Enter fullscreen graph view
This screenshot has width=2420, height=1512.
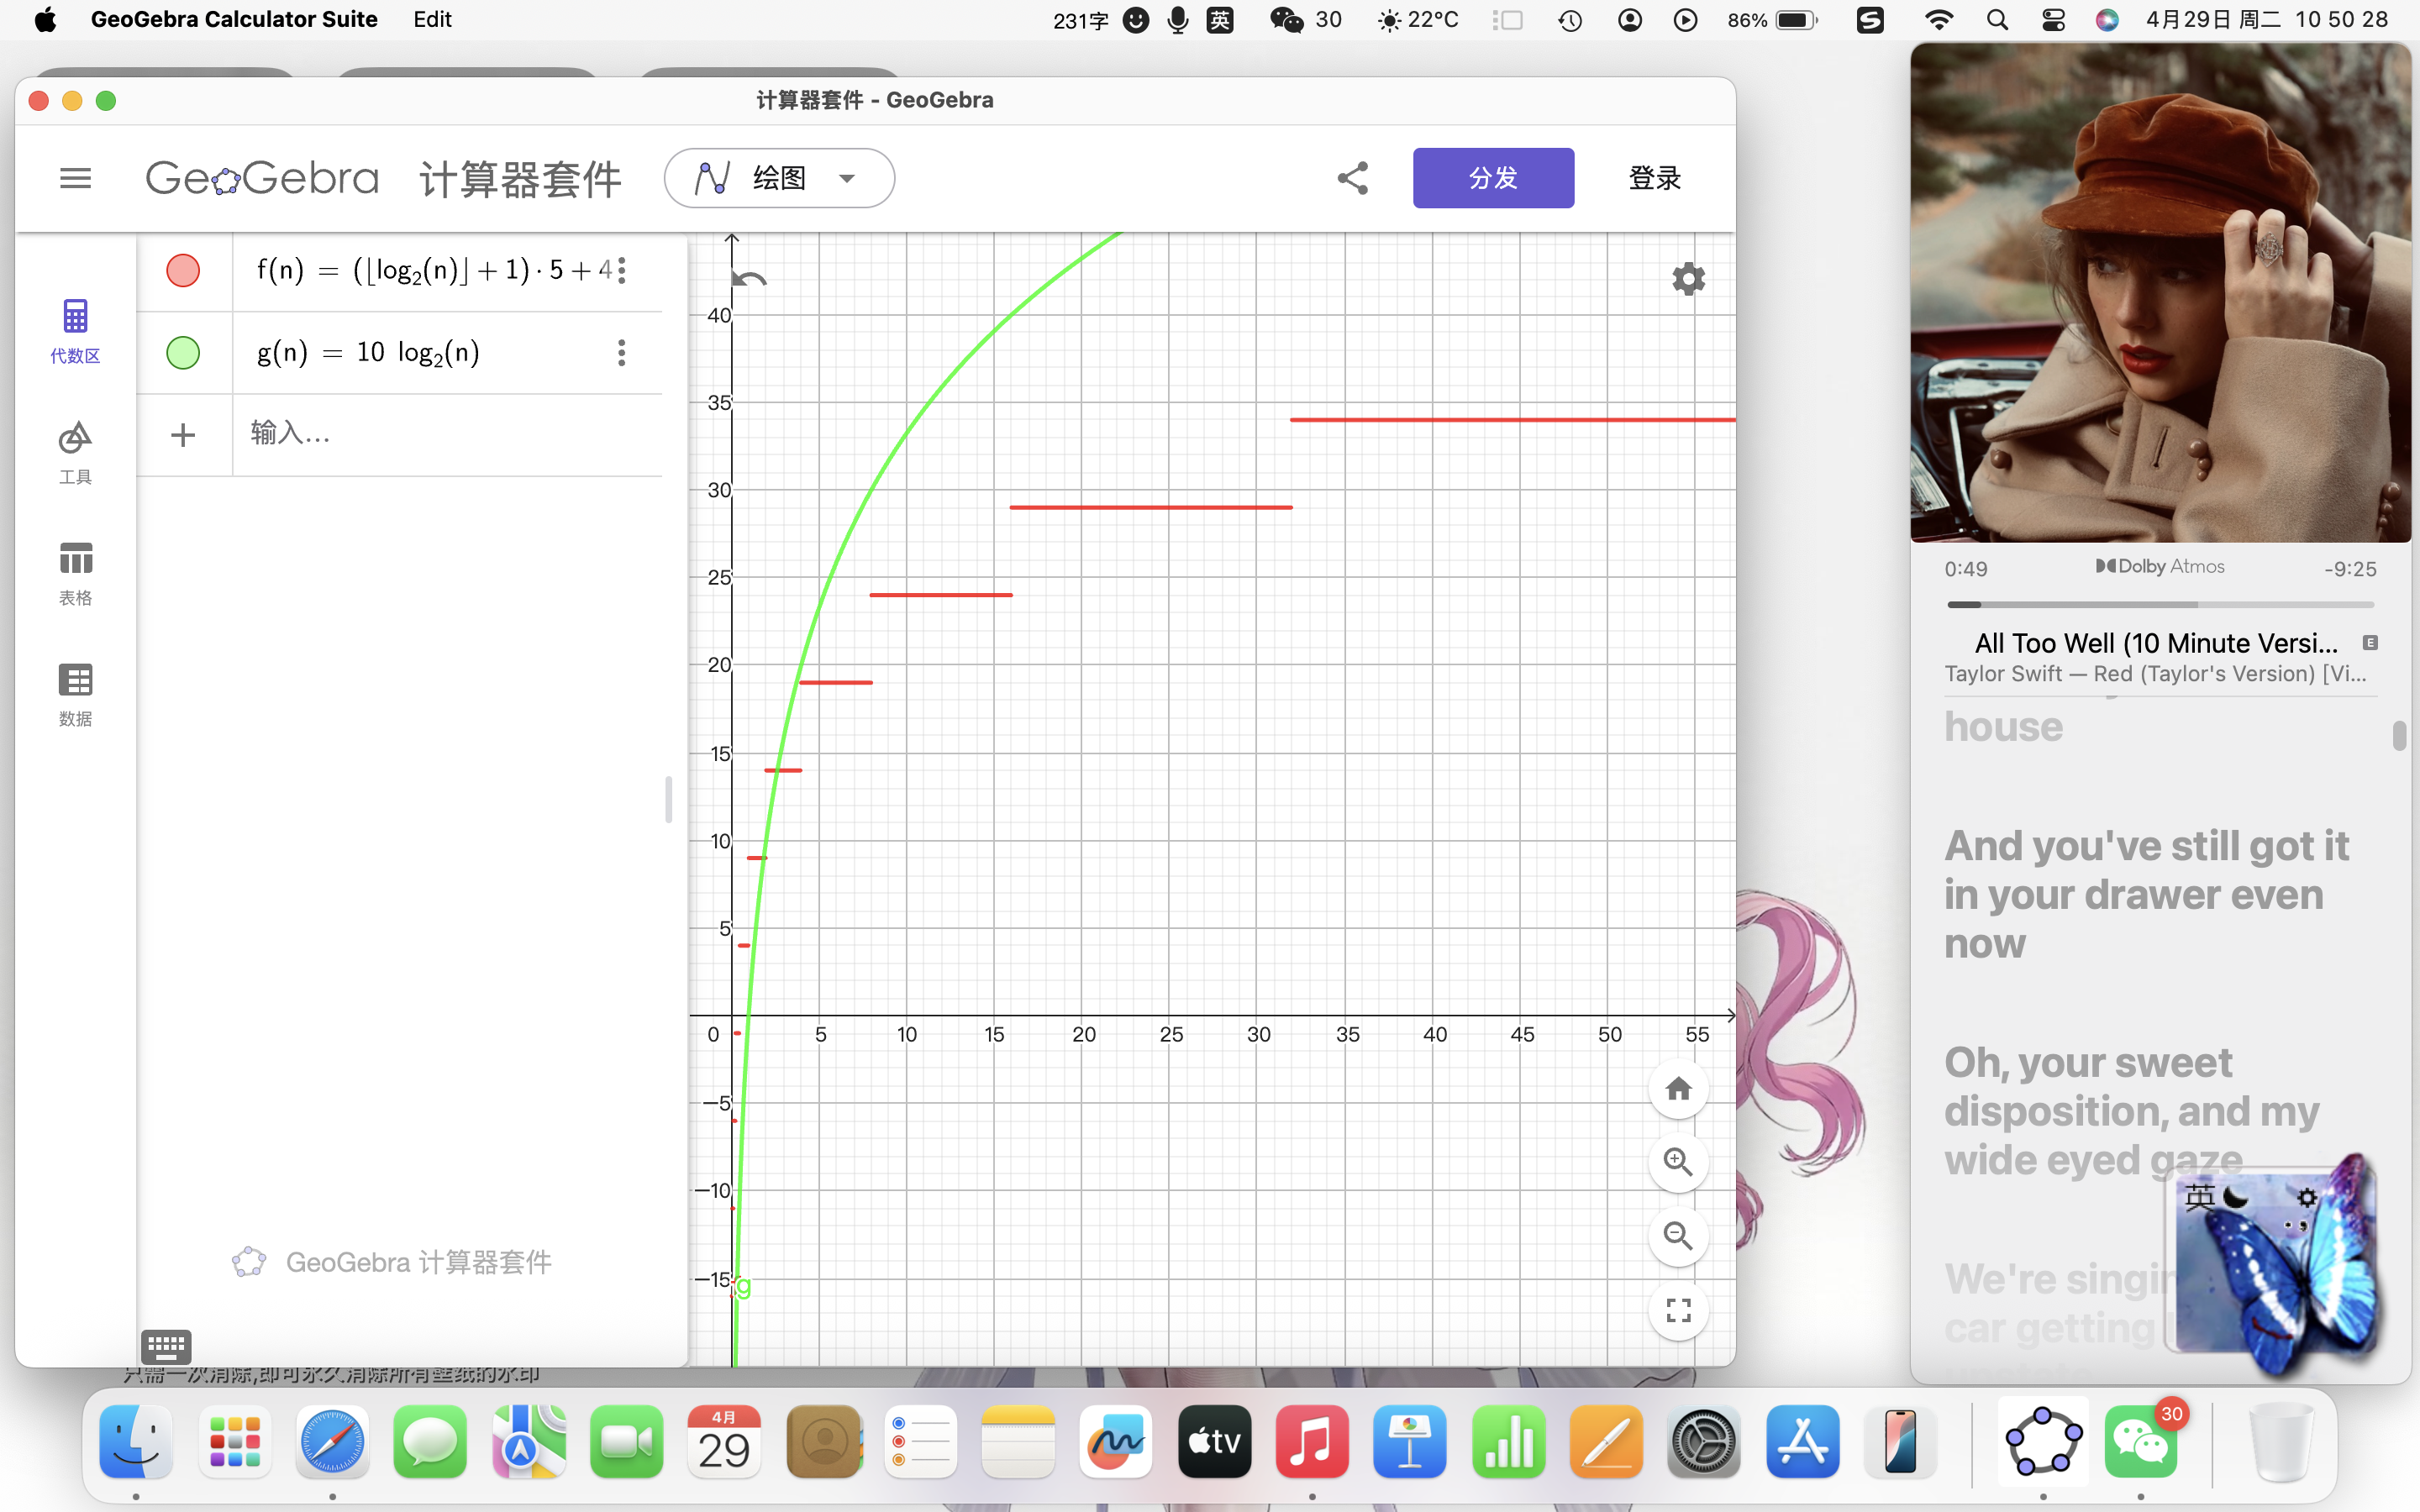[1678, 1310]
